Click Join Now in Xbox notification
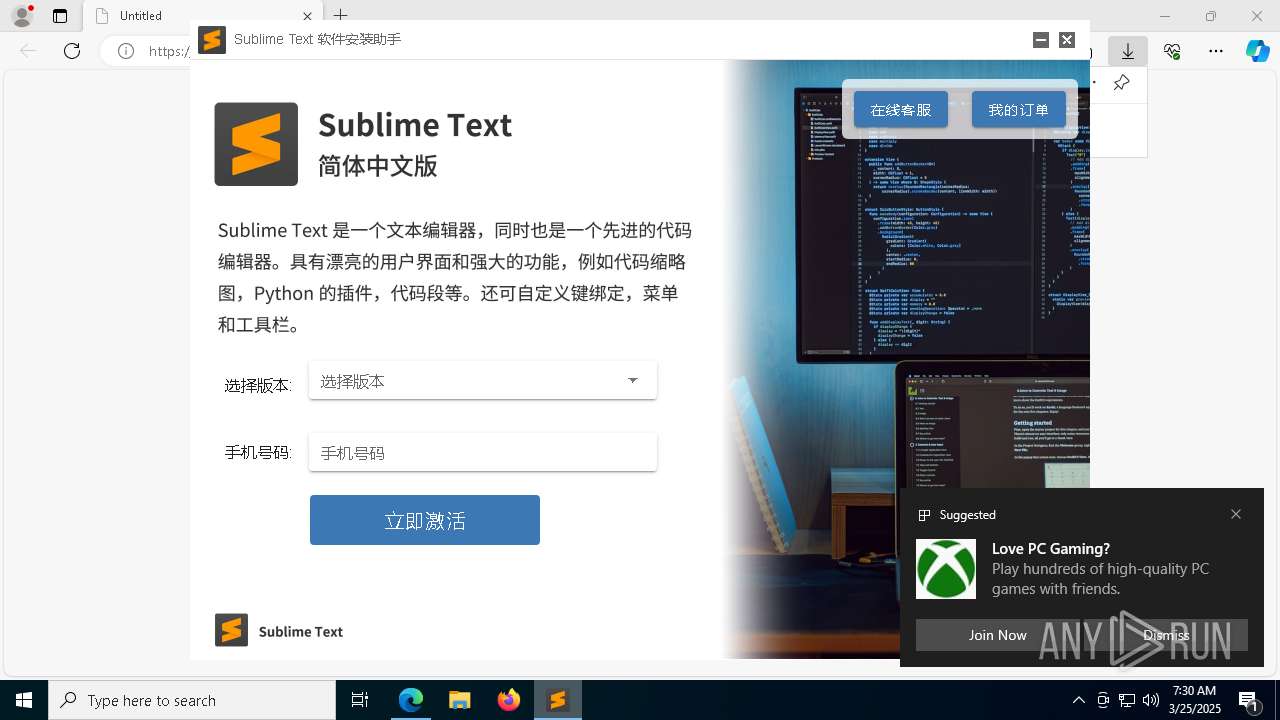Image resolution: width=1280 pixels, height=720 pixels. pos(997,635)
